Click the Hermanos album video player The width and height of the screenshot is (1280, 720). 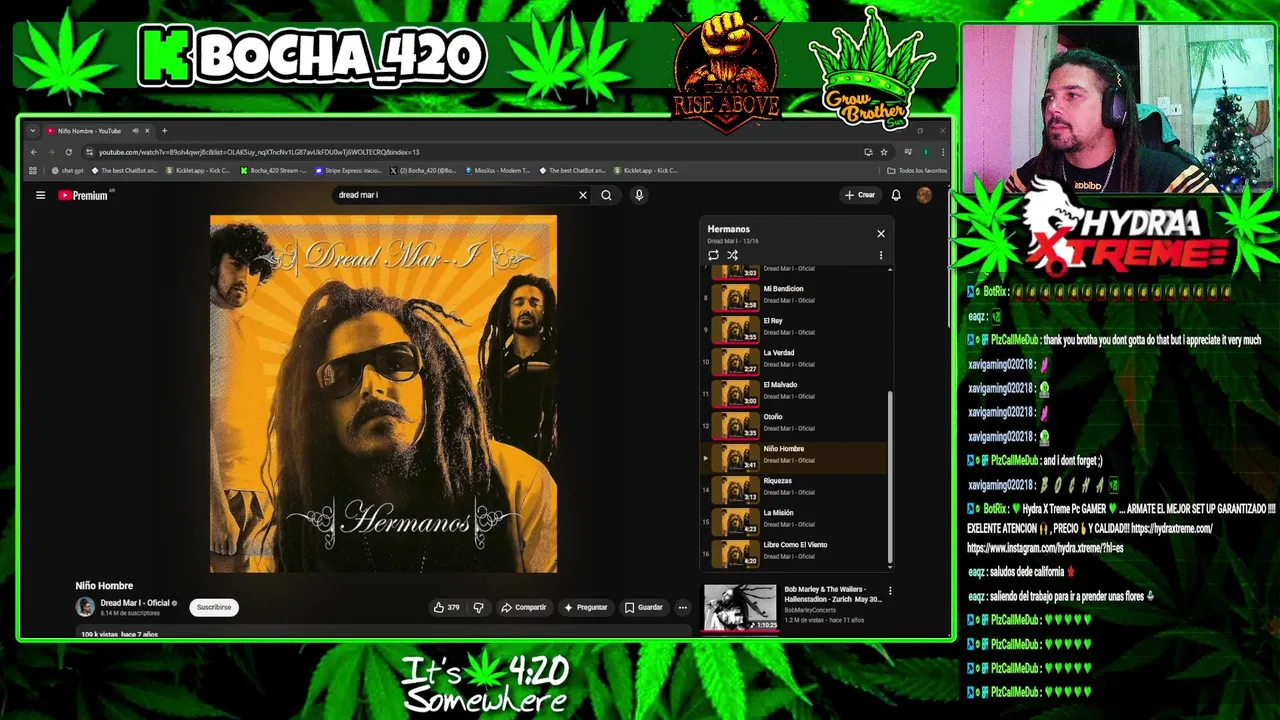[x=383, y=394]
